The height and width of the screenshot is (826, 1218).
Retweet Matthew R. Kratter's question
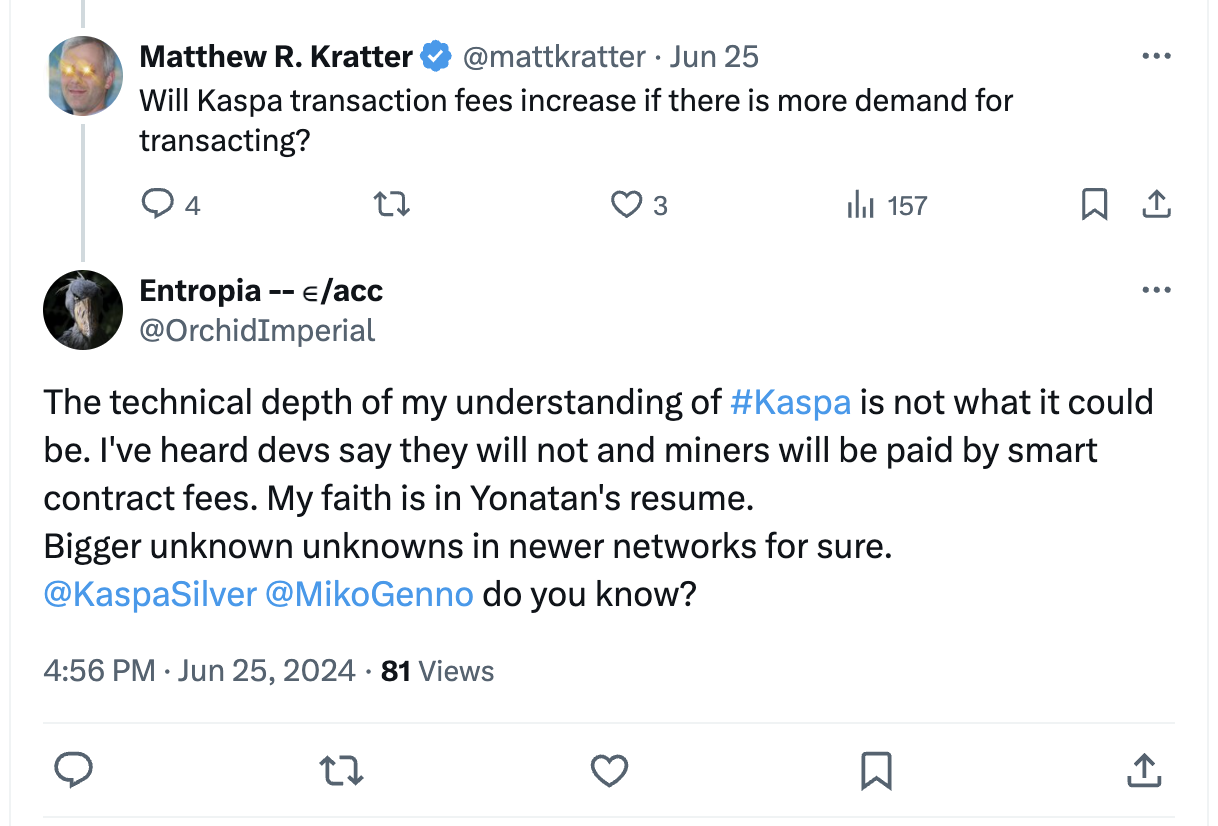click(391, 205)
